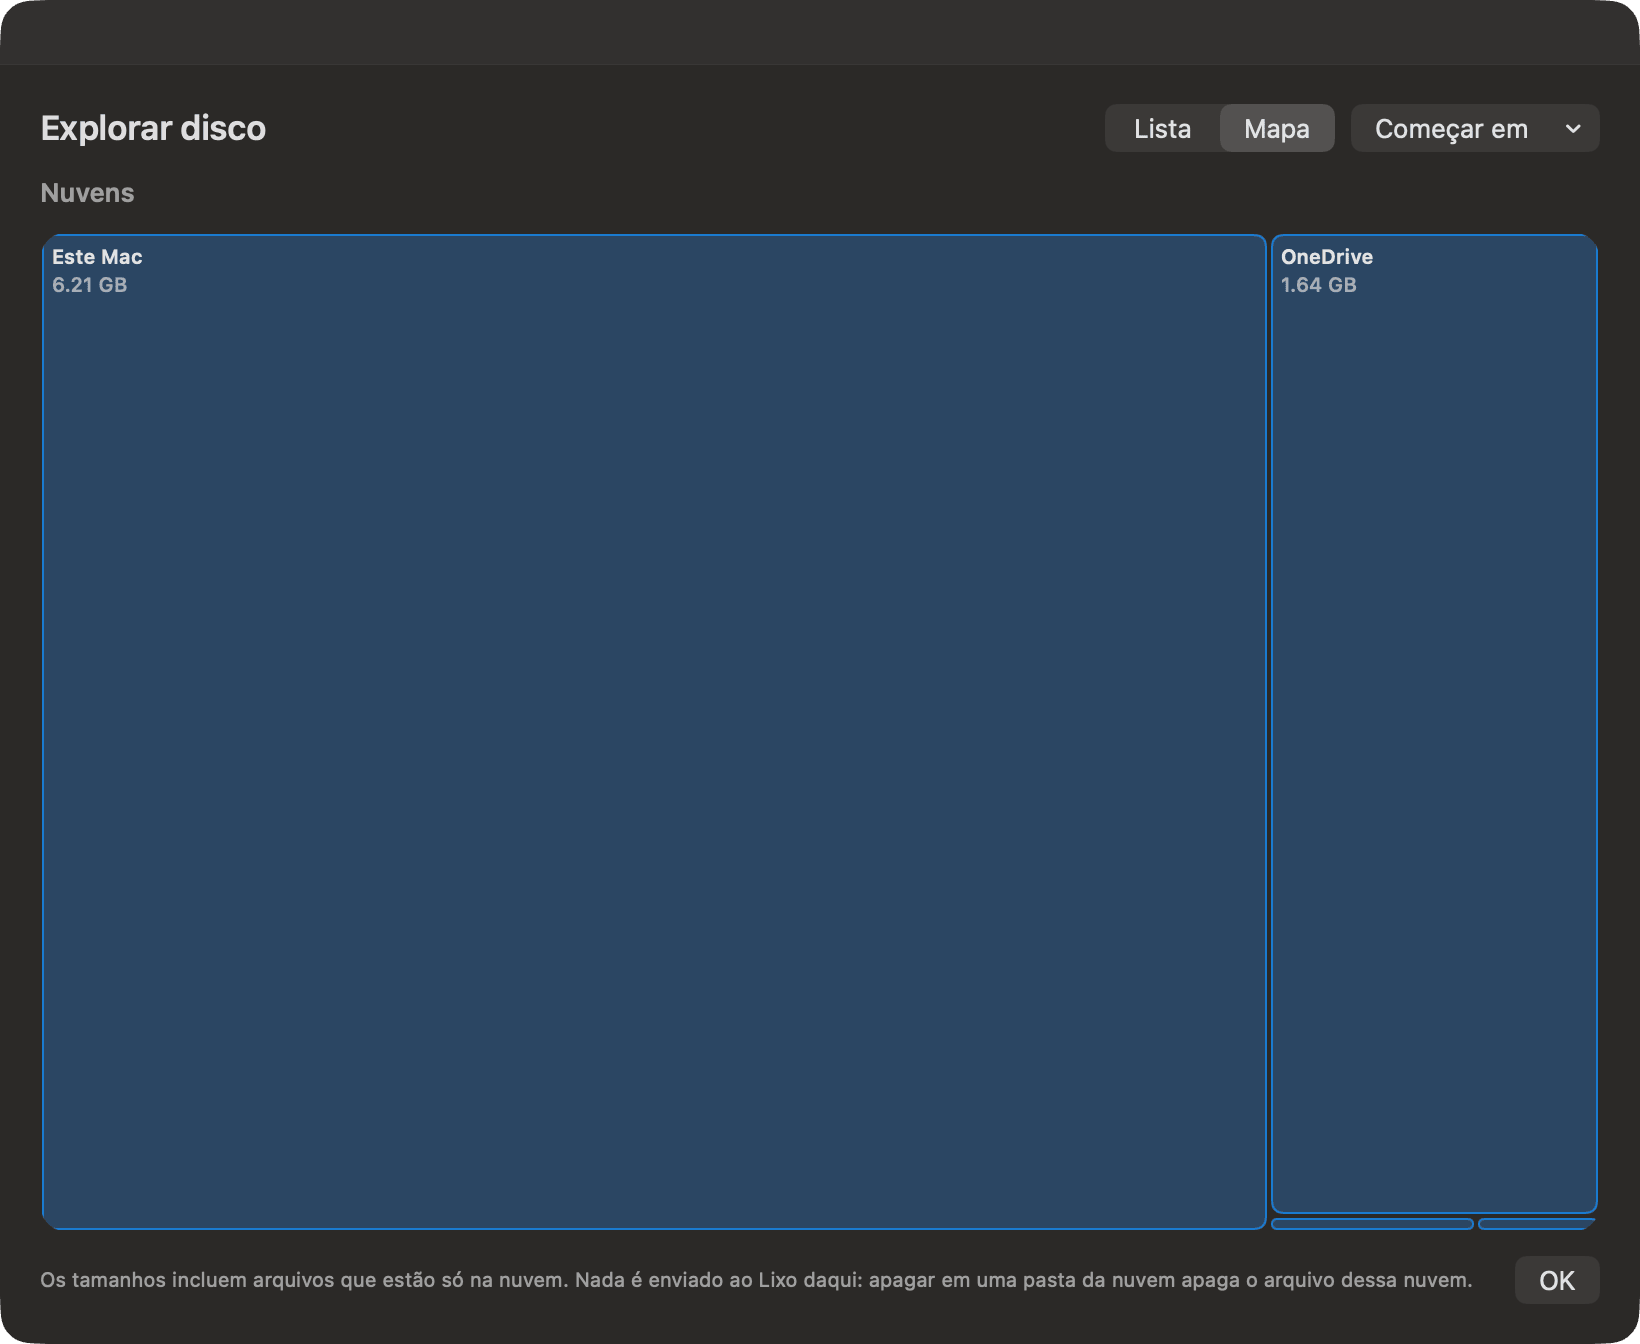
Task: Open the Começar em dropdown
Action: (1475, 128)
